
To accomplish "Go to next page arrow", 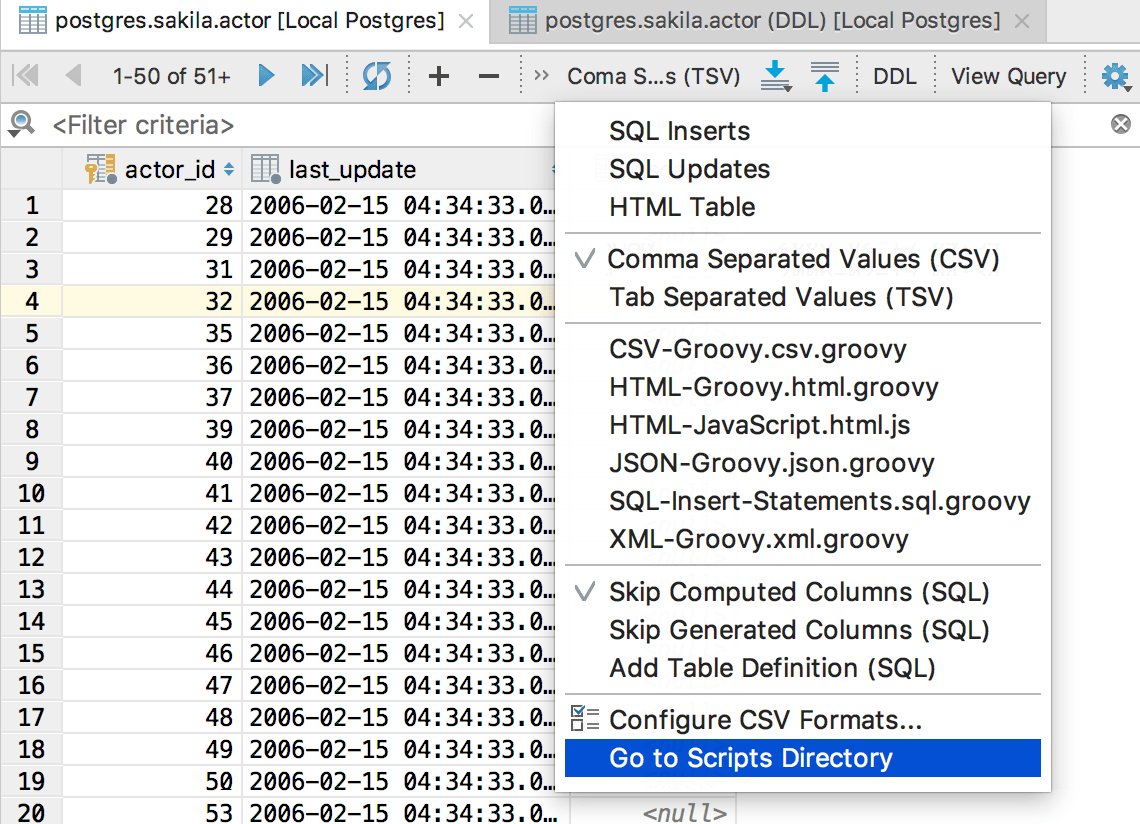I will click(x=266, y=76).
